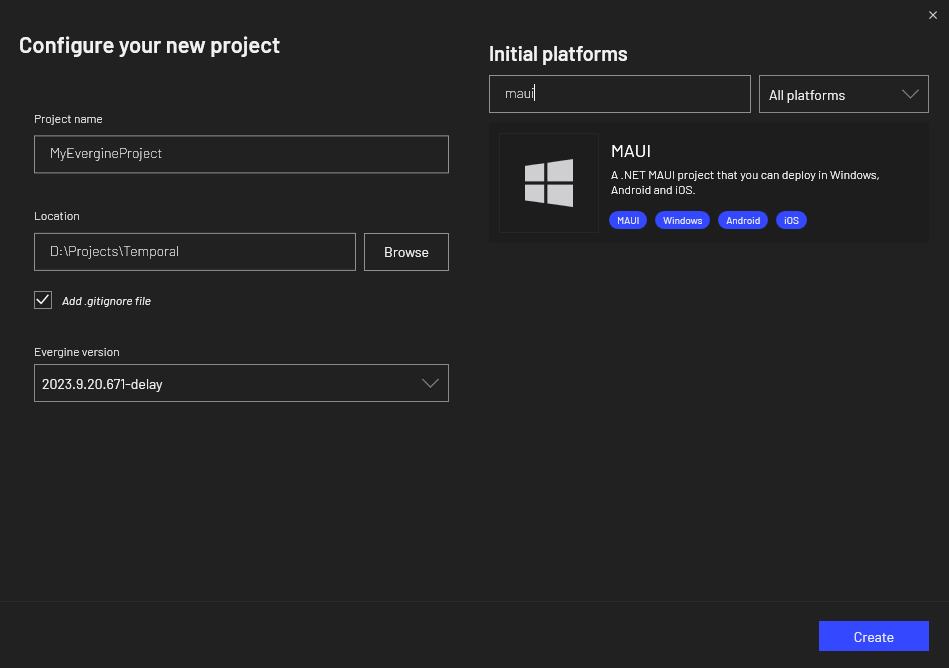Close the project configuration dialog
Image resolution: width=949 pixels, height=668 pixels.
[x=933, y=15]
